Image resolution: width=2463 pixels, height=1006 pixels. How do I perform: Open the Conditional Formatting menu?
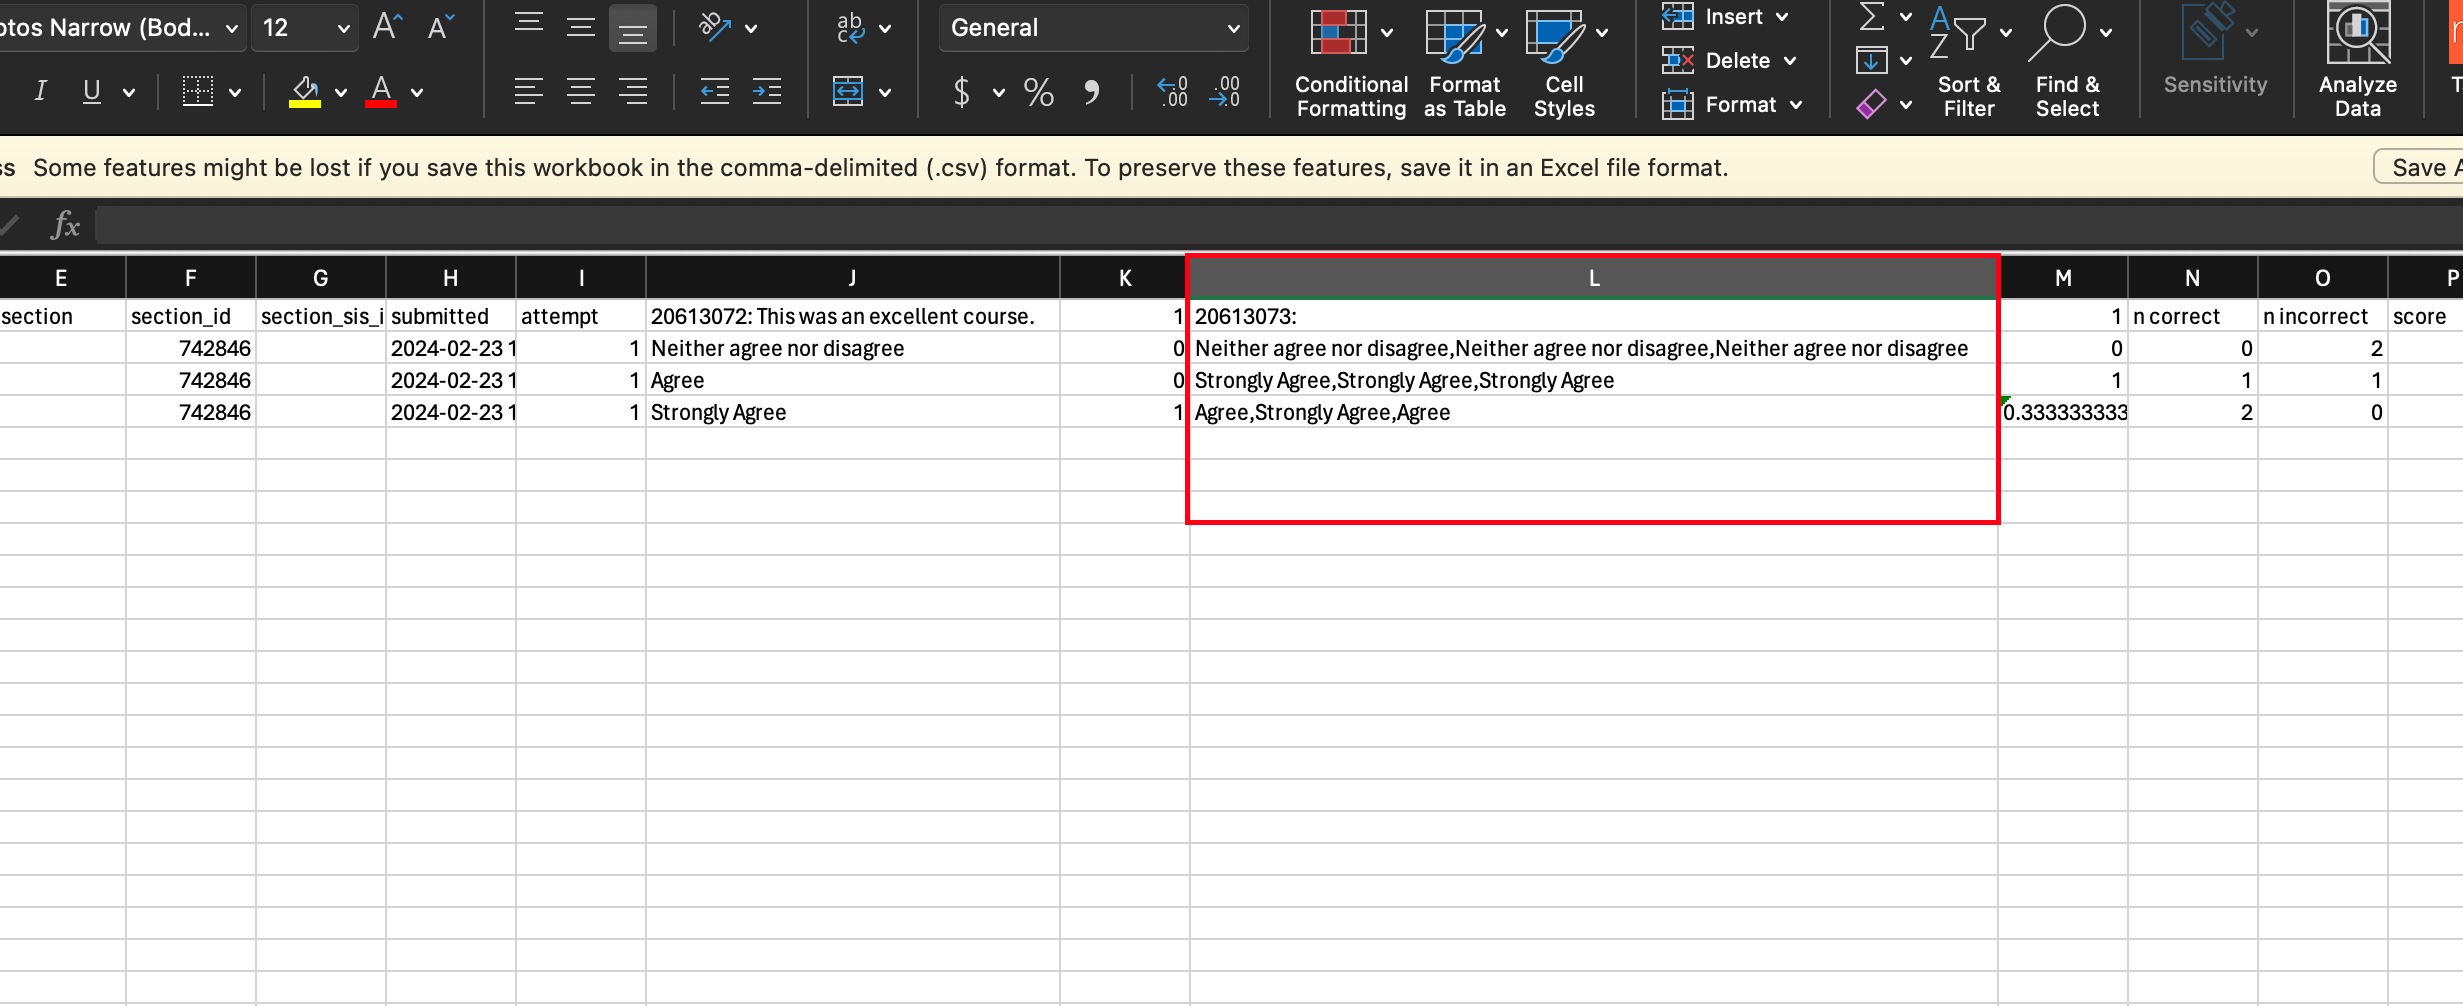[1349, 62]
